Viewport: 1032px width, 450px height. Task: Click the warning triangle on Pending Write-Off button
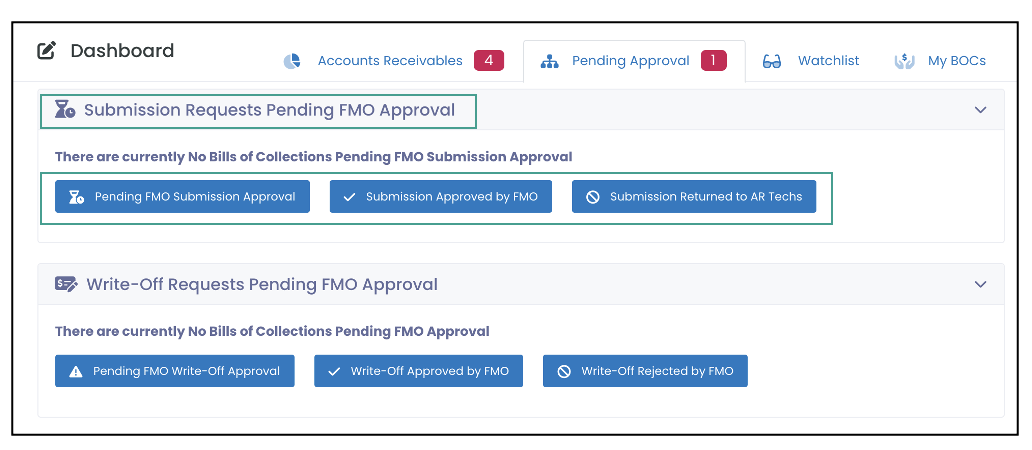76,372
